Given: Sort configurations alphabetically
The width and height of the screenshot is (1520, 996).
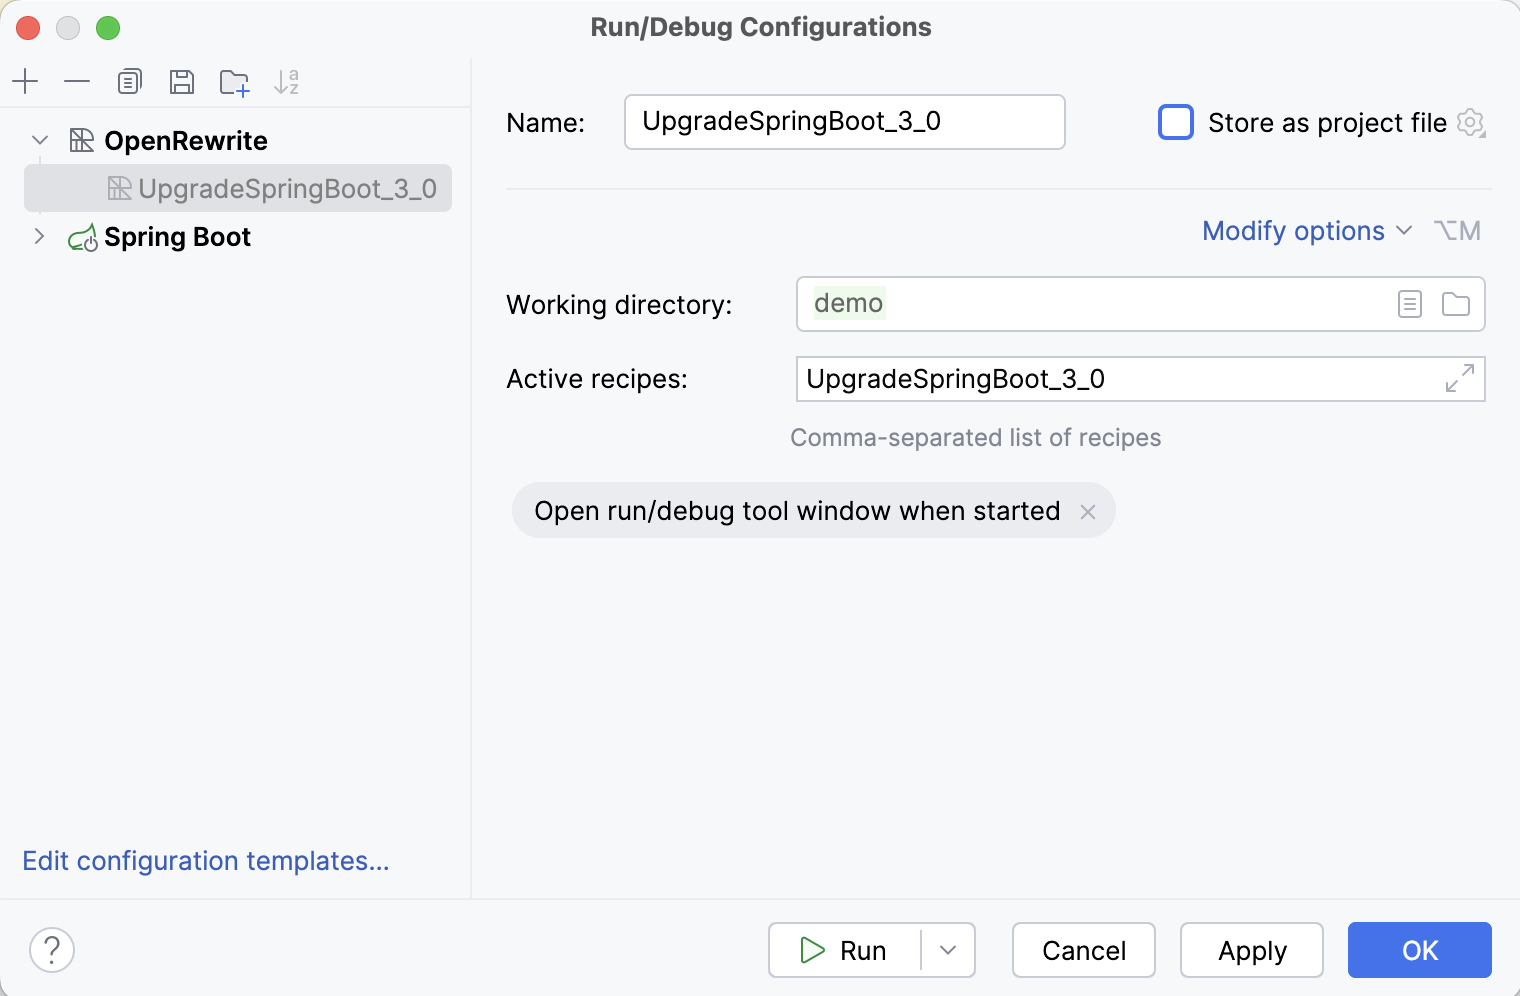Looking at the screenshot, I should click(288, 81).
